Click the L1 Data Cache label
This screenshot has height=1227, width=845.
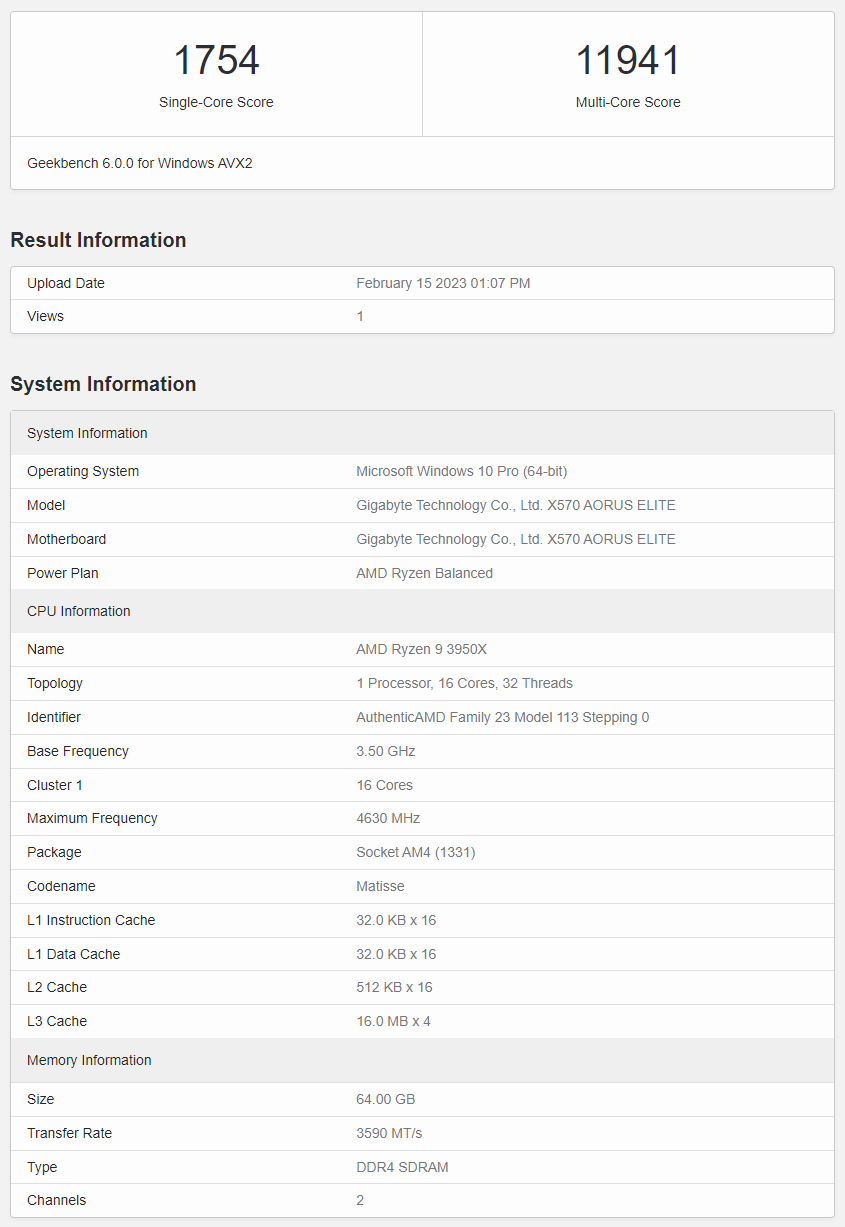click(x=73, y=954)
